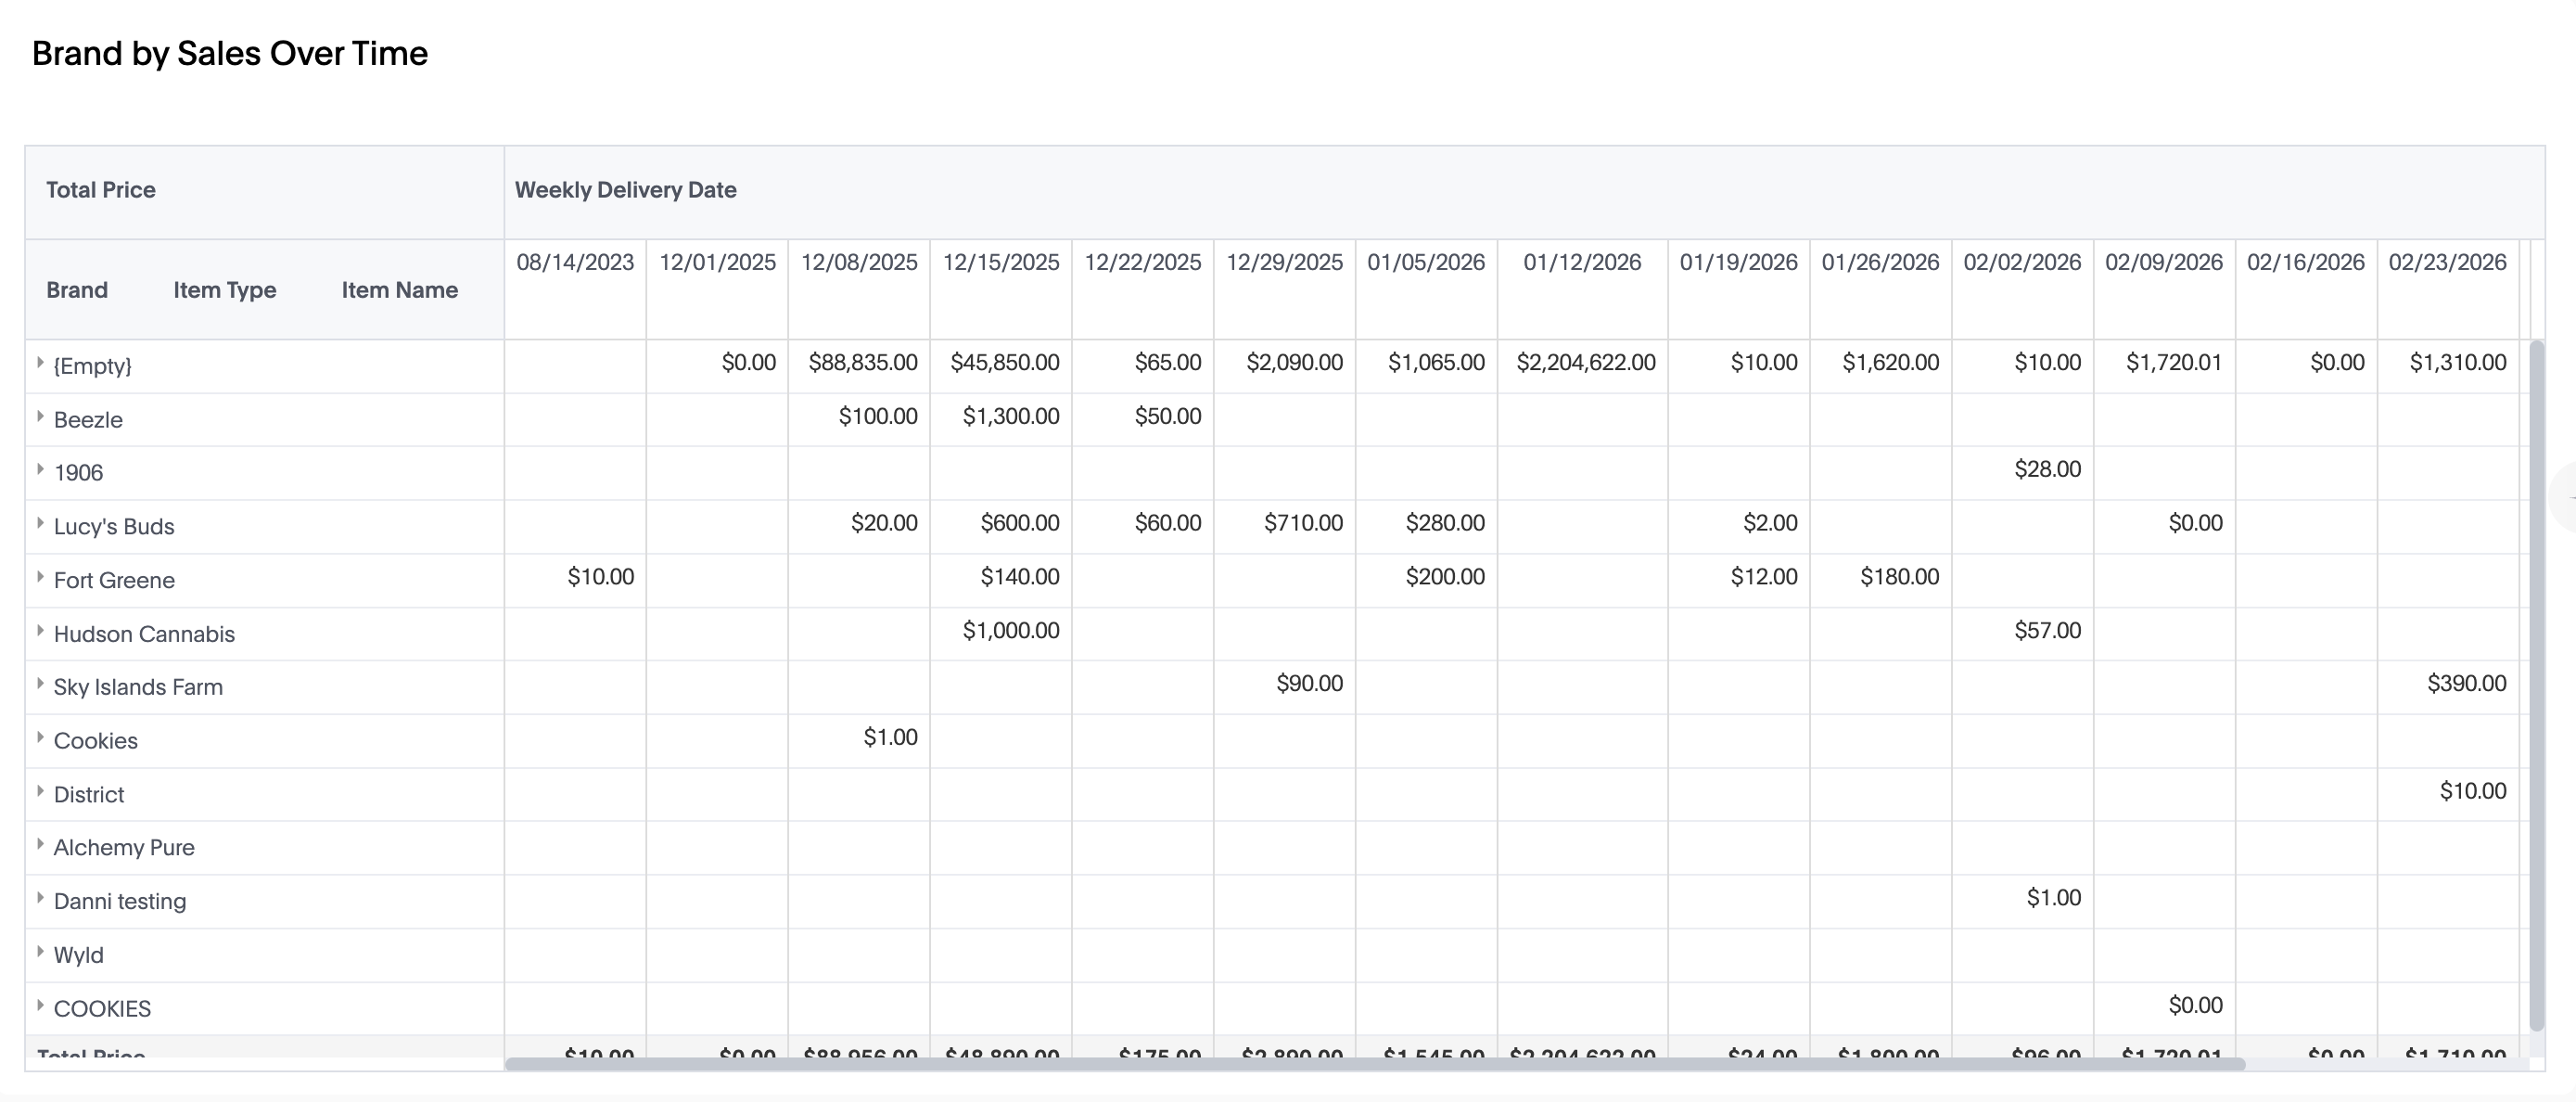Expand the Danni testing row
The width and height of the screenshot is (2576, 1102).
pyautogui.click(x=40, y=899)
